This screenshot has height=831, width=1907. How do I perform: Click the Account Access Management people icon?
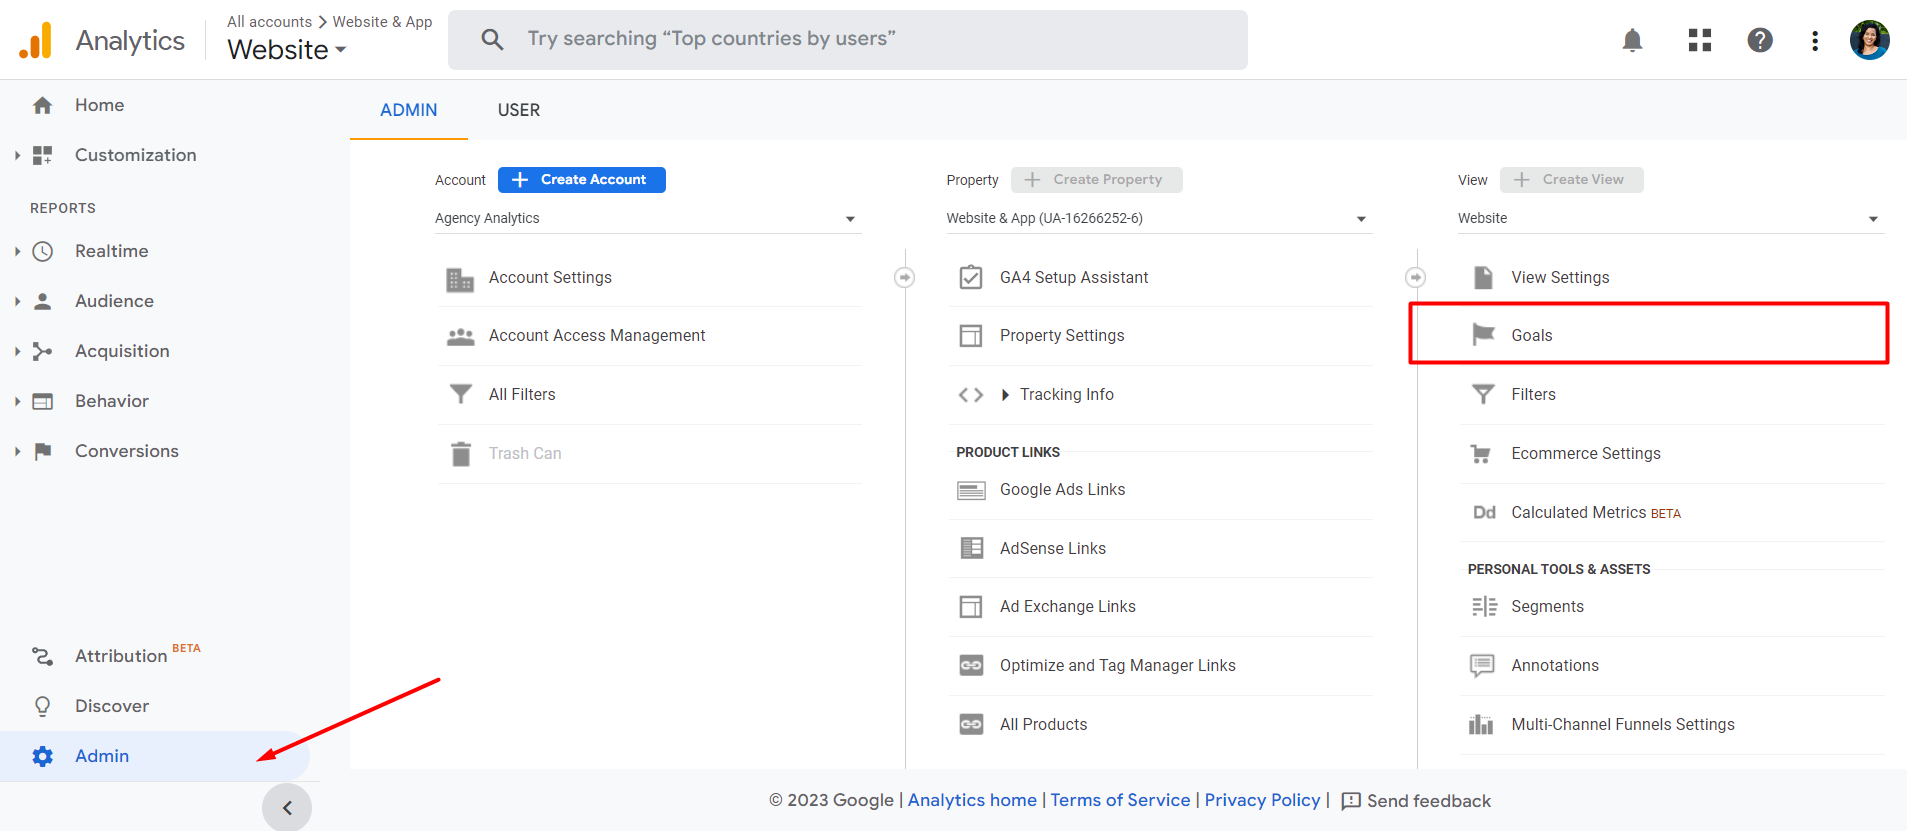pyautogui.click(x=460, y=337)
